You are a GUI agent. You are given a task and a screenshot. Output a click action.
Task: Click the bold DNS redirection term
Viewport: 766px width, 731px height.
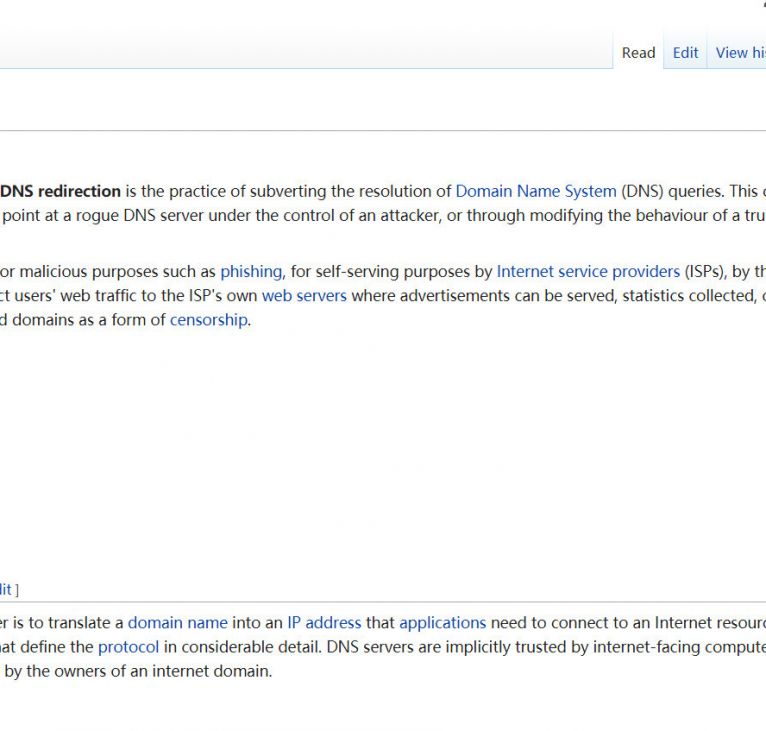point(60,191)
